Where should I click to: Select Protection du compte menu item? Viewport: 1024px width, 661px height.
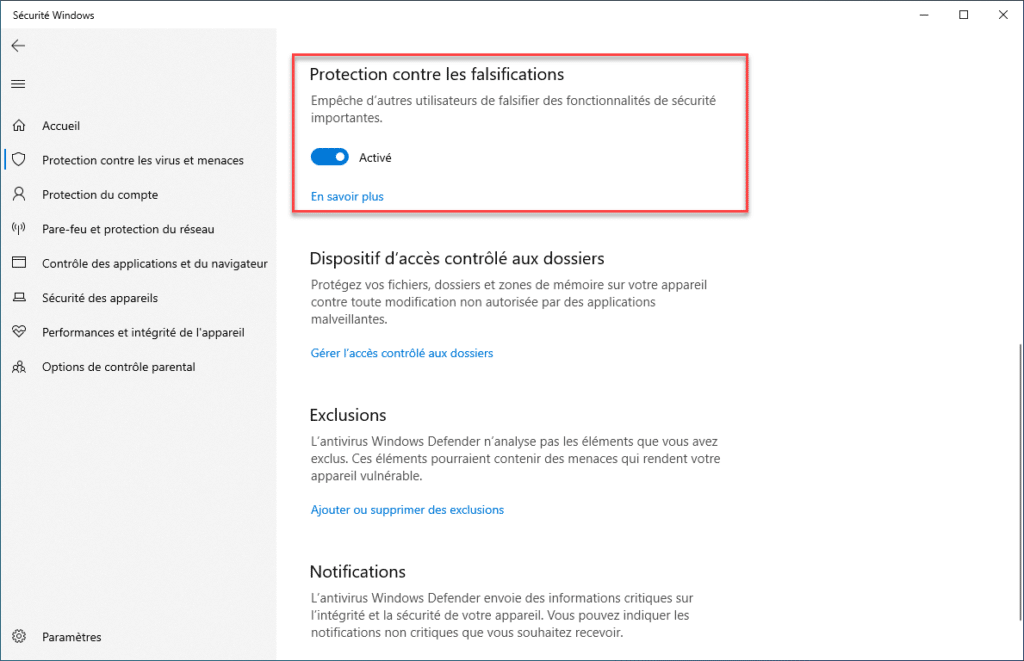100,195
